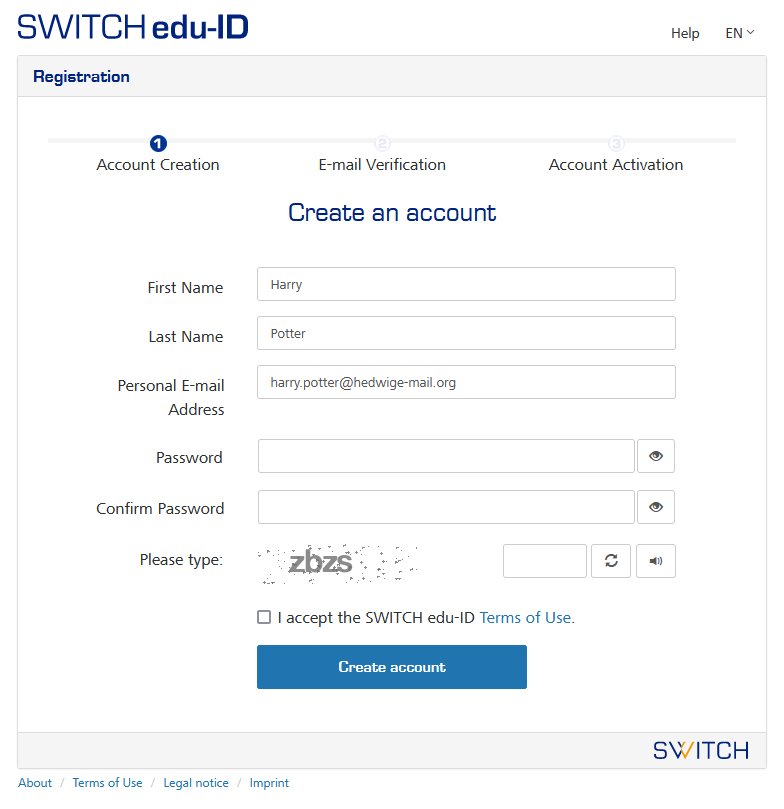Click the SWITCH edu-ID logo
Screen dimensions: 784x809
133,27
